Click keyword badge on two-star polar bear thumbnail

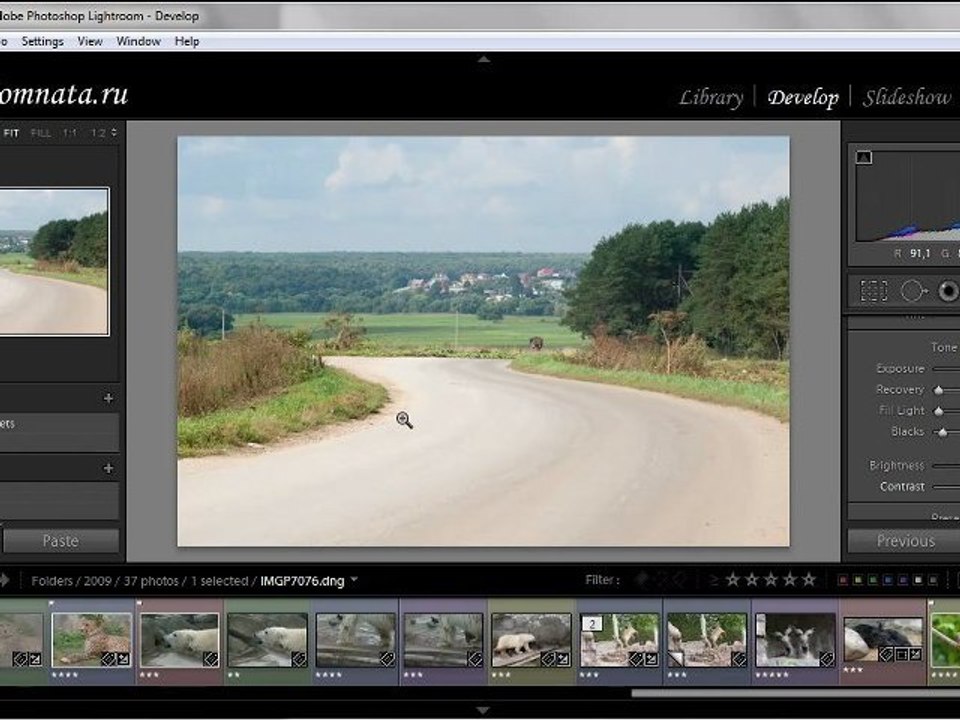[x=299, y=659]
